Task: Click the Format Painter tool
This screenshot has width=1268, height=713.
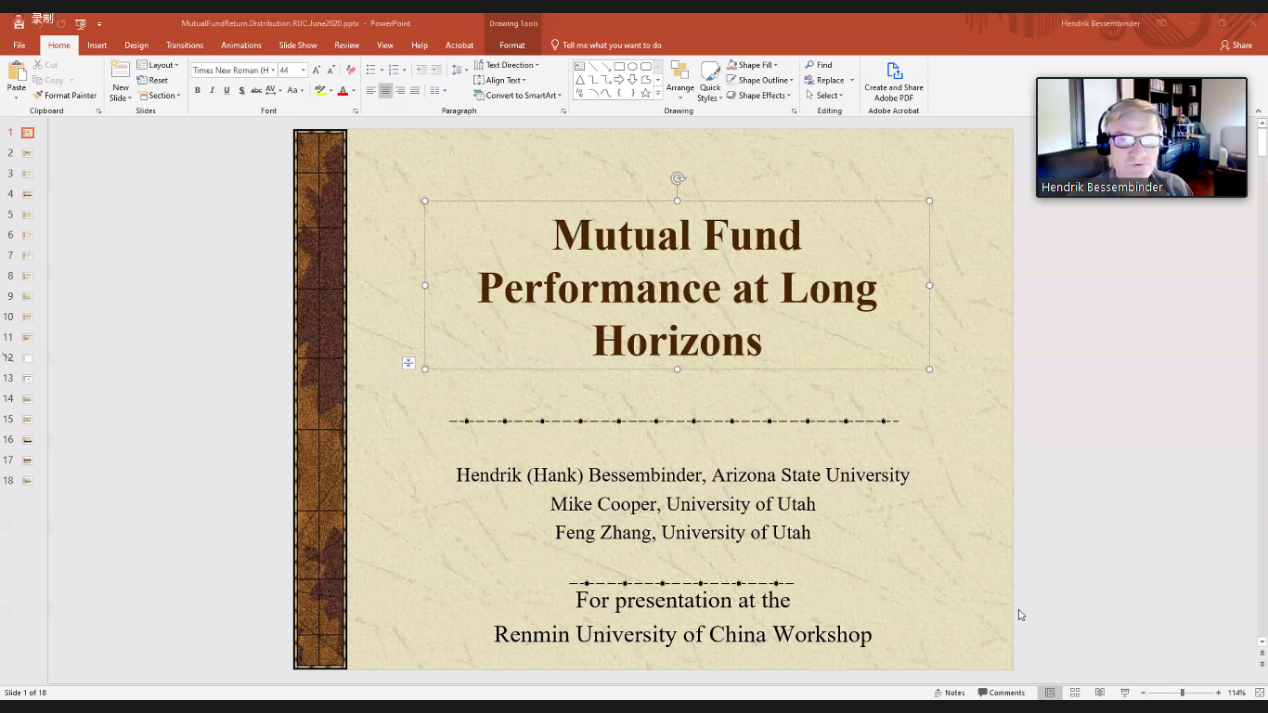Action: (64, 96)
